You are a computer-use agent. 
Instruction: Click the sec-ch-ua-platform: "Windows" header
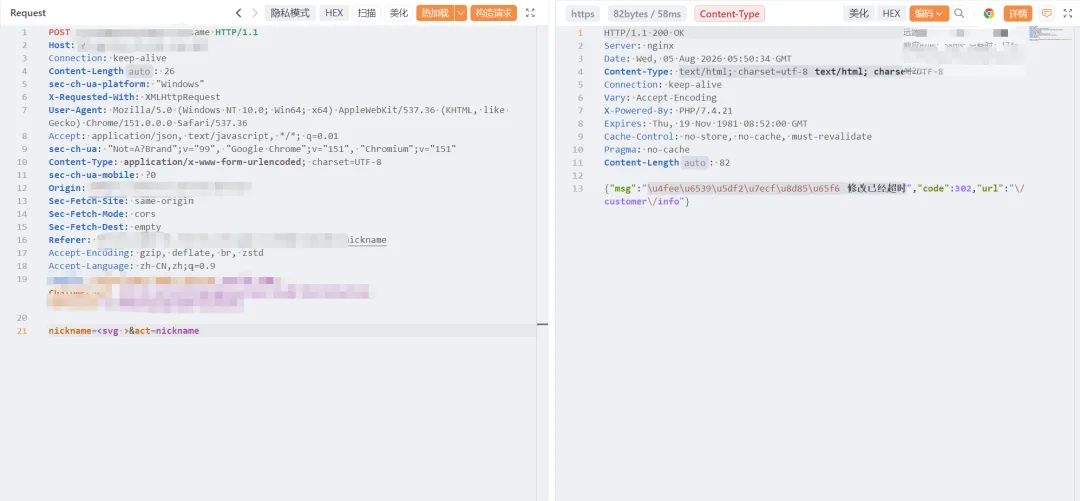point(126,84)
